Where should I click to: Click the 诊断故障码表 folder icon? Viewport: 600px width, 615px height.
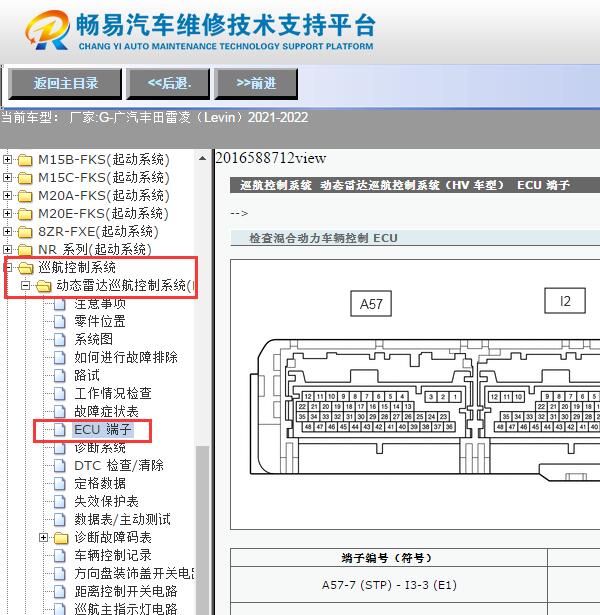pos(61,538)
